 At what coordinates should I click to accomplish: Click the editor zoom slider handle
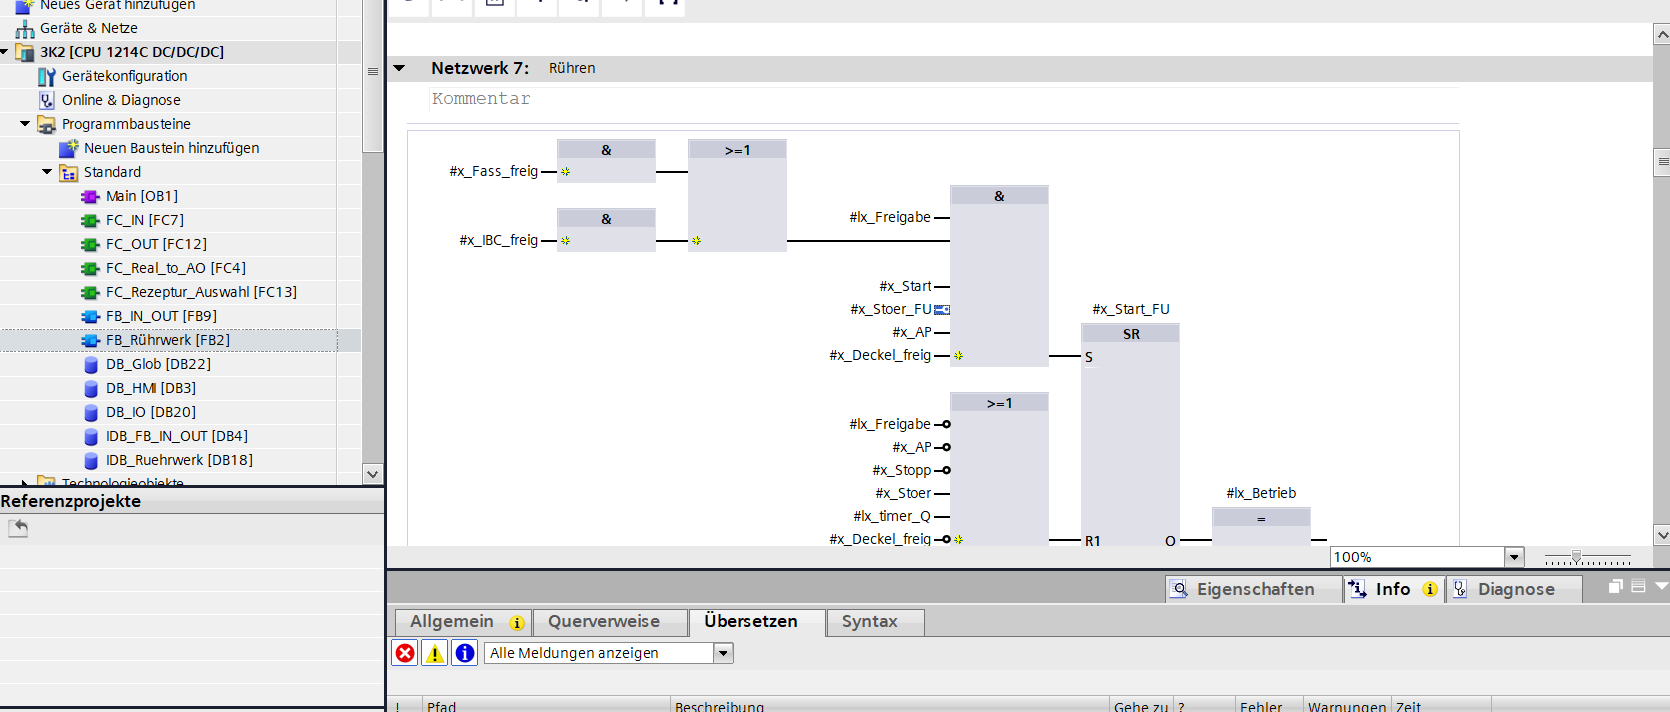pyautogui.click(x=1576, y=557)
